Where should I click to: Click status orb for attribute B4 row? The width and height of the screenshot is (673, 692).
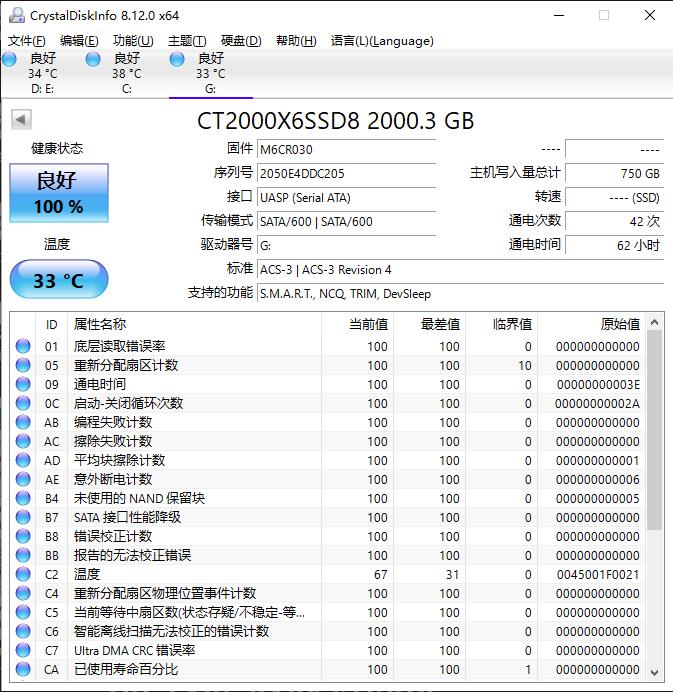23,498
